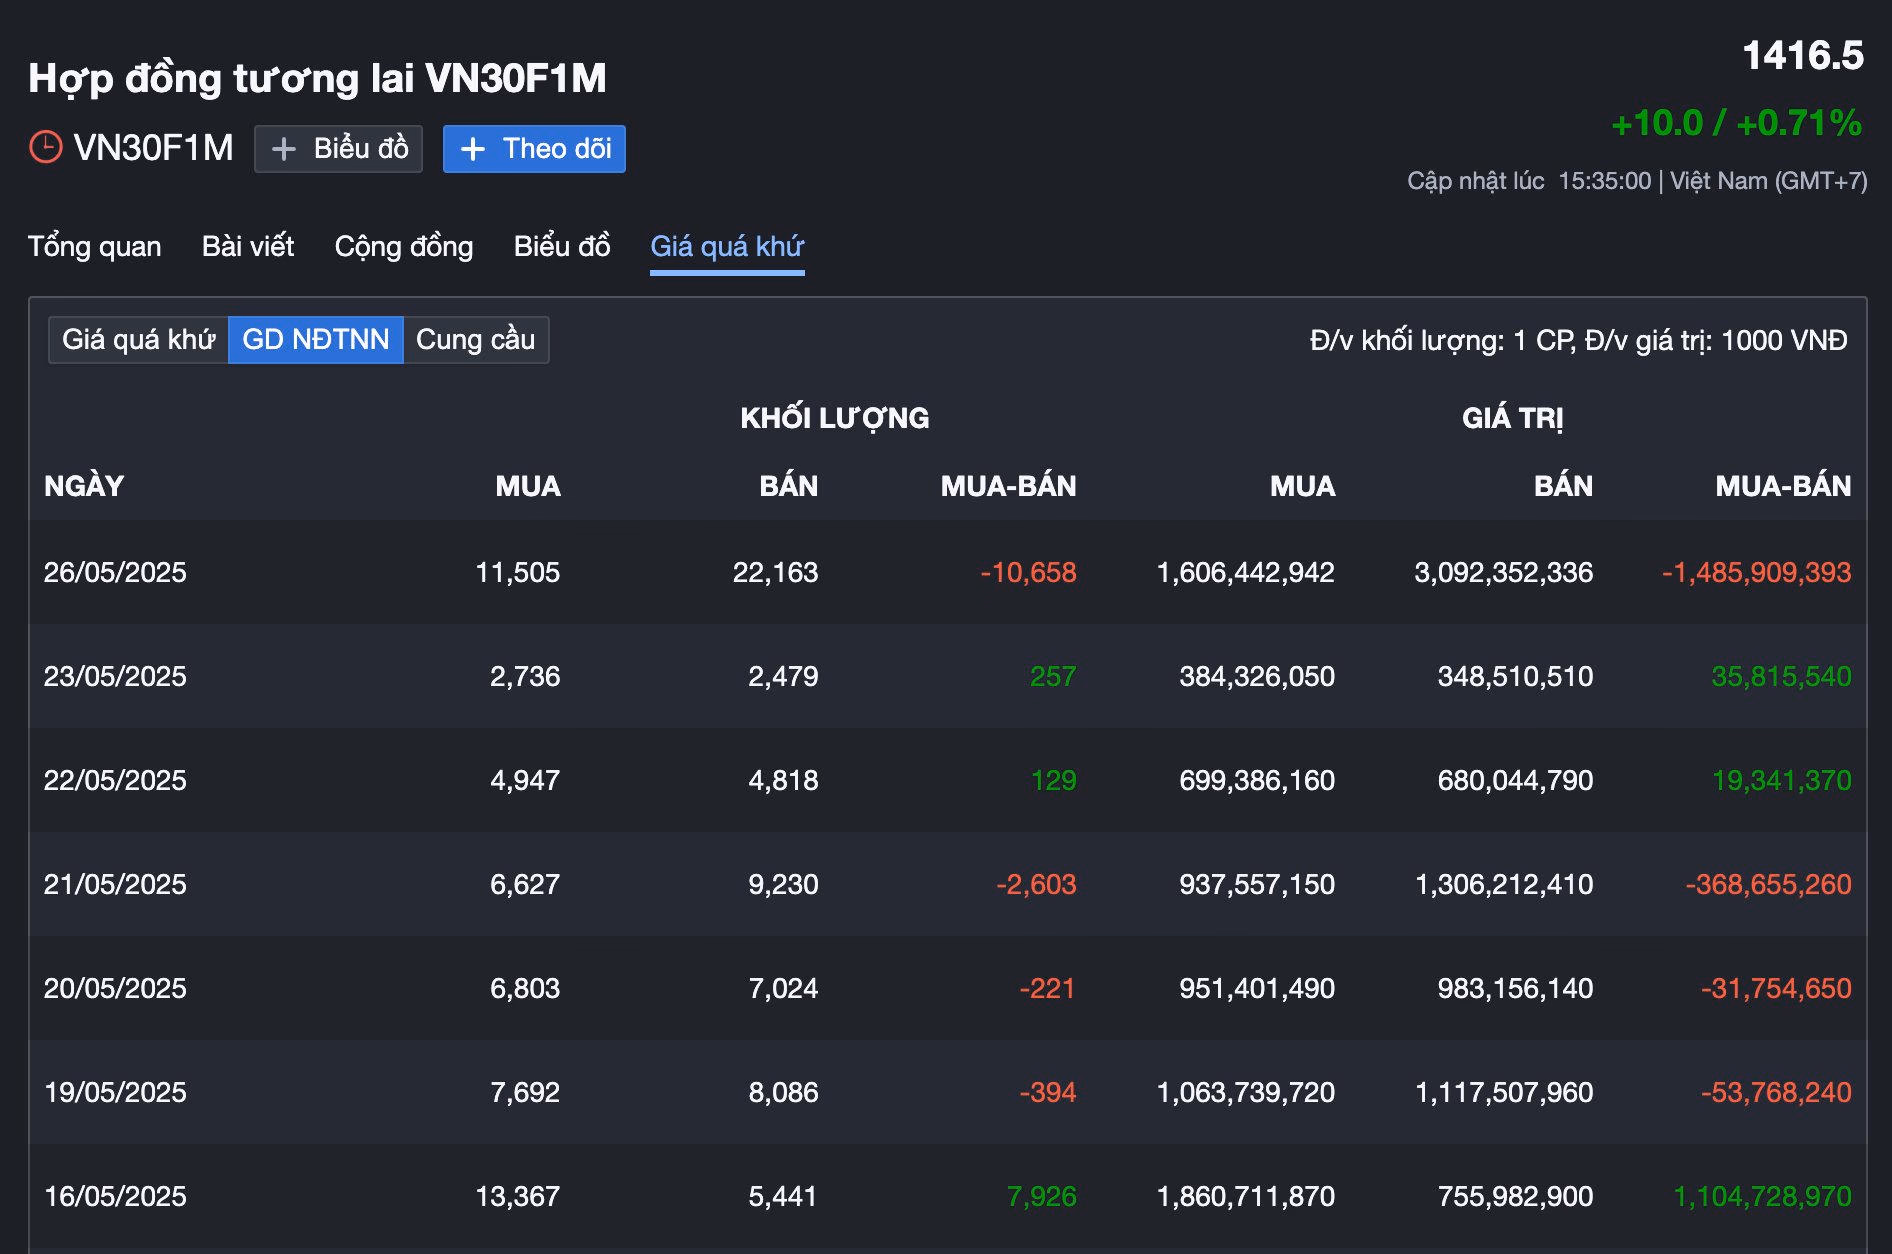Click the red clock icon beside VN30F1M
Viewport: 1892px width, 1254px height.
(x=46, y=147)
